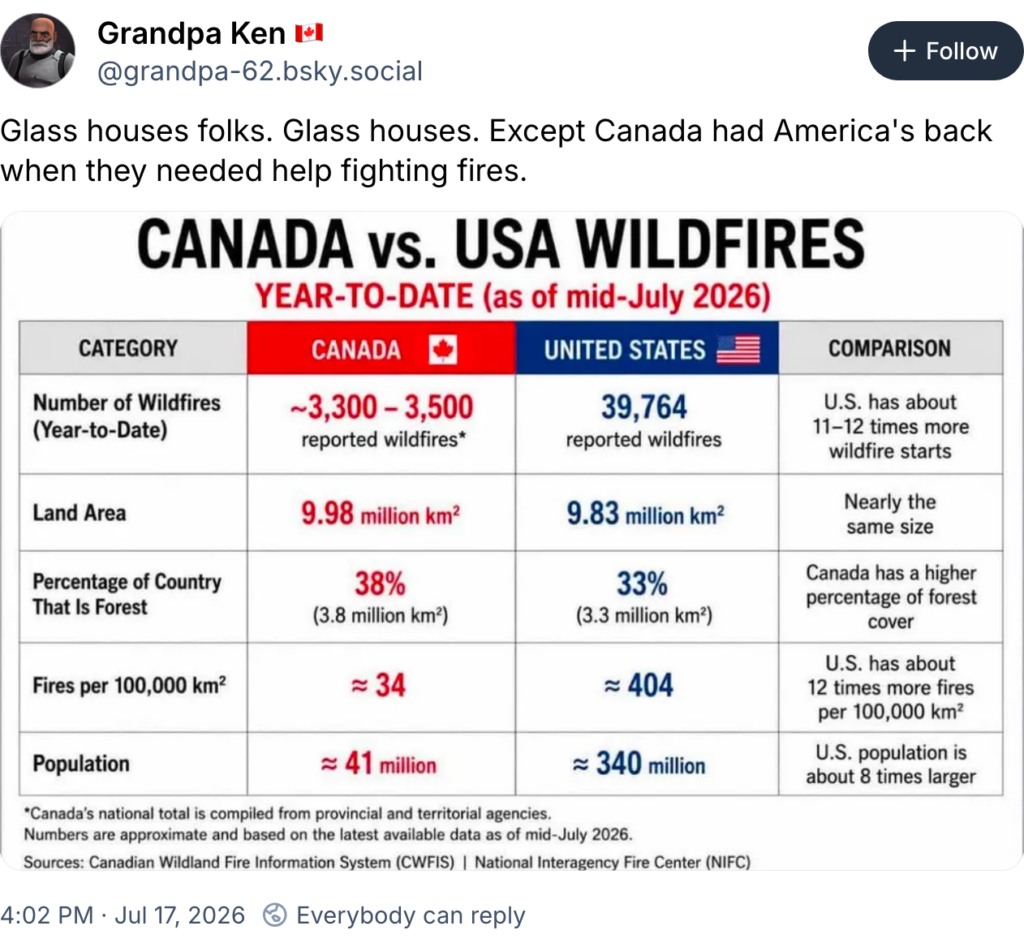Click the Sources line citing CWFIS and NIFC
Image resolution: width=1024 pixels, height=943 pixels.
(387, 862)
